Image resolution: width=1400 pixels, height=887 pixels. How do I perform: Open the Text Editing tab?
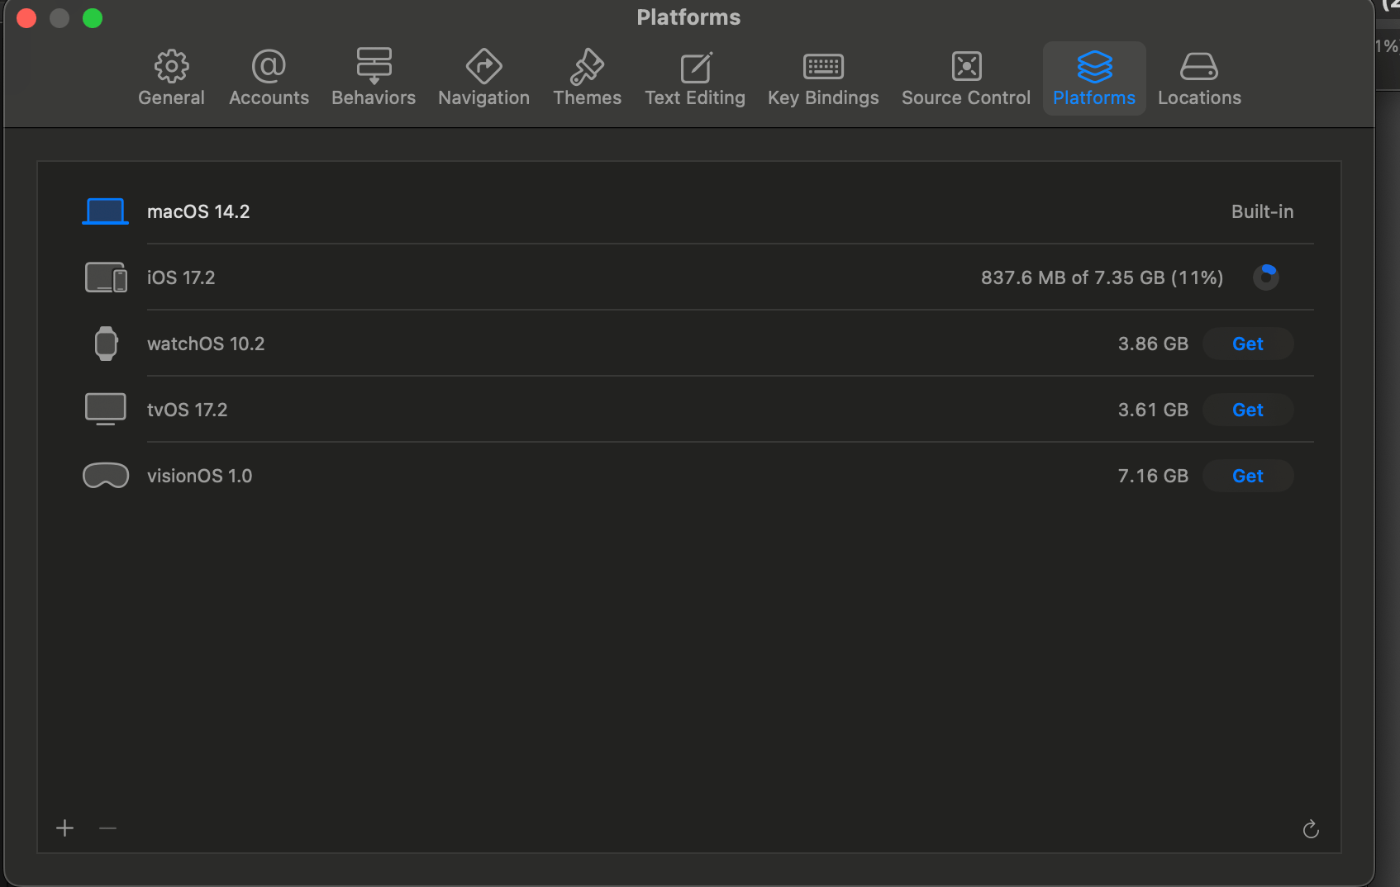tap(695, 79)
